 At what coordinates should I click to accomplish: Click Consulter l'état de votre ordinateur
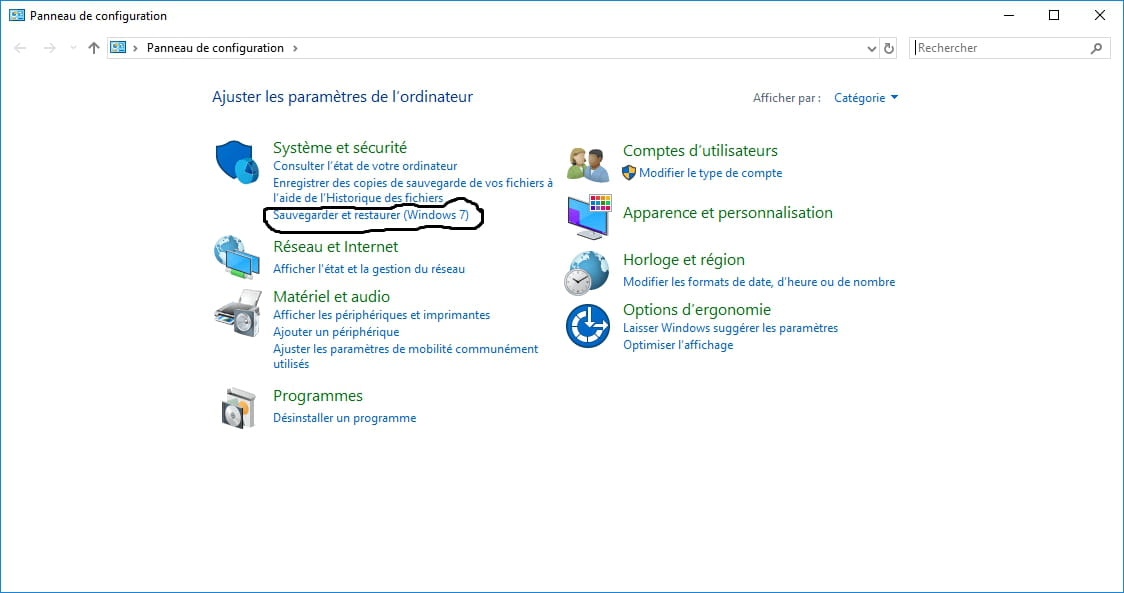pyautogui.click(x=365, y=166)
